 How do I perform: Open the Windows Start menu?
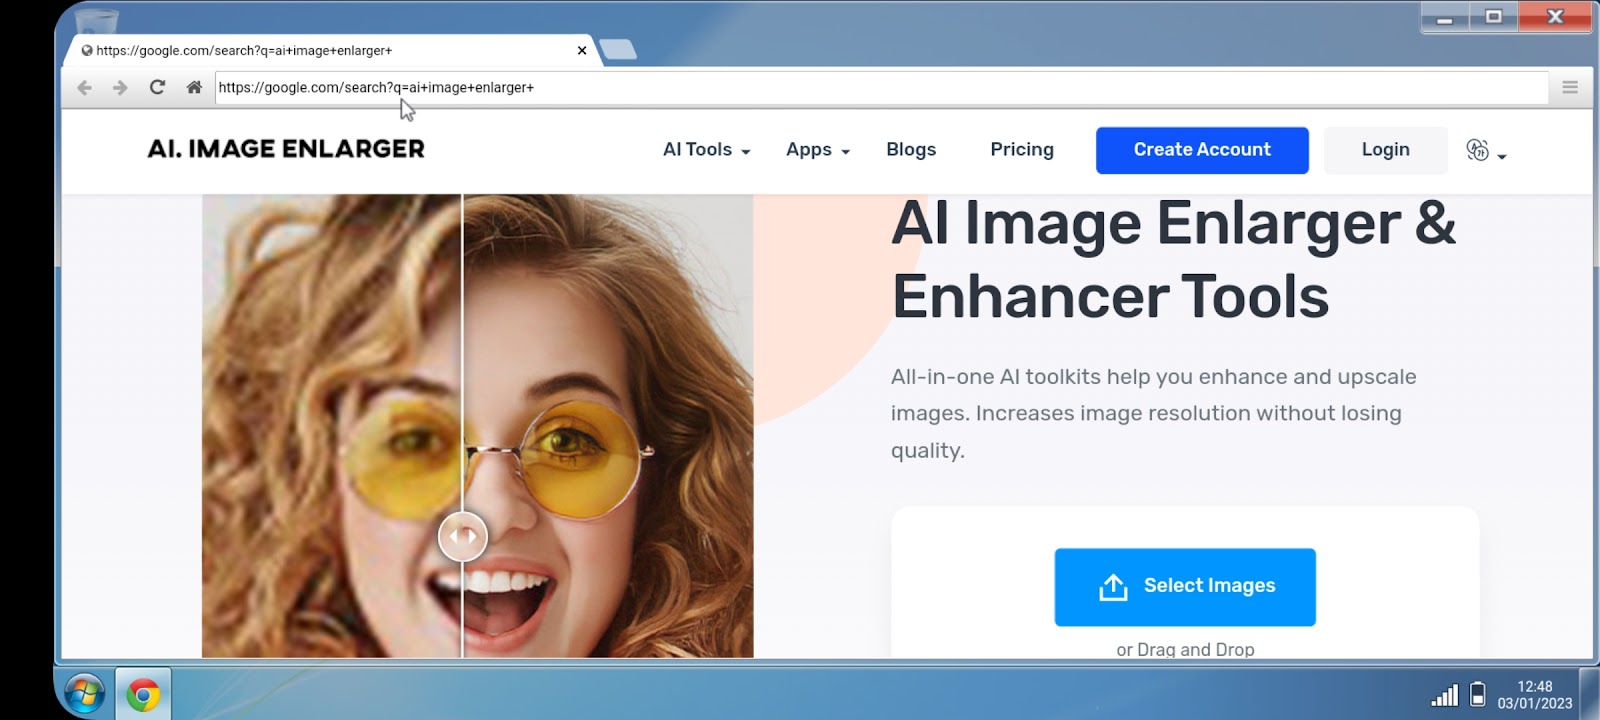coord(84,694)
